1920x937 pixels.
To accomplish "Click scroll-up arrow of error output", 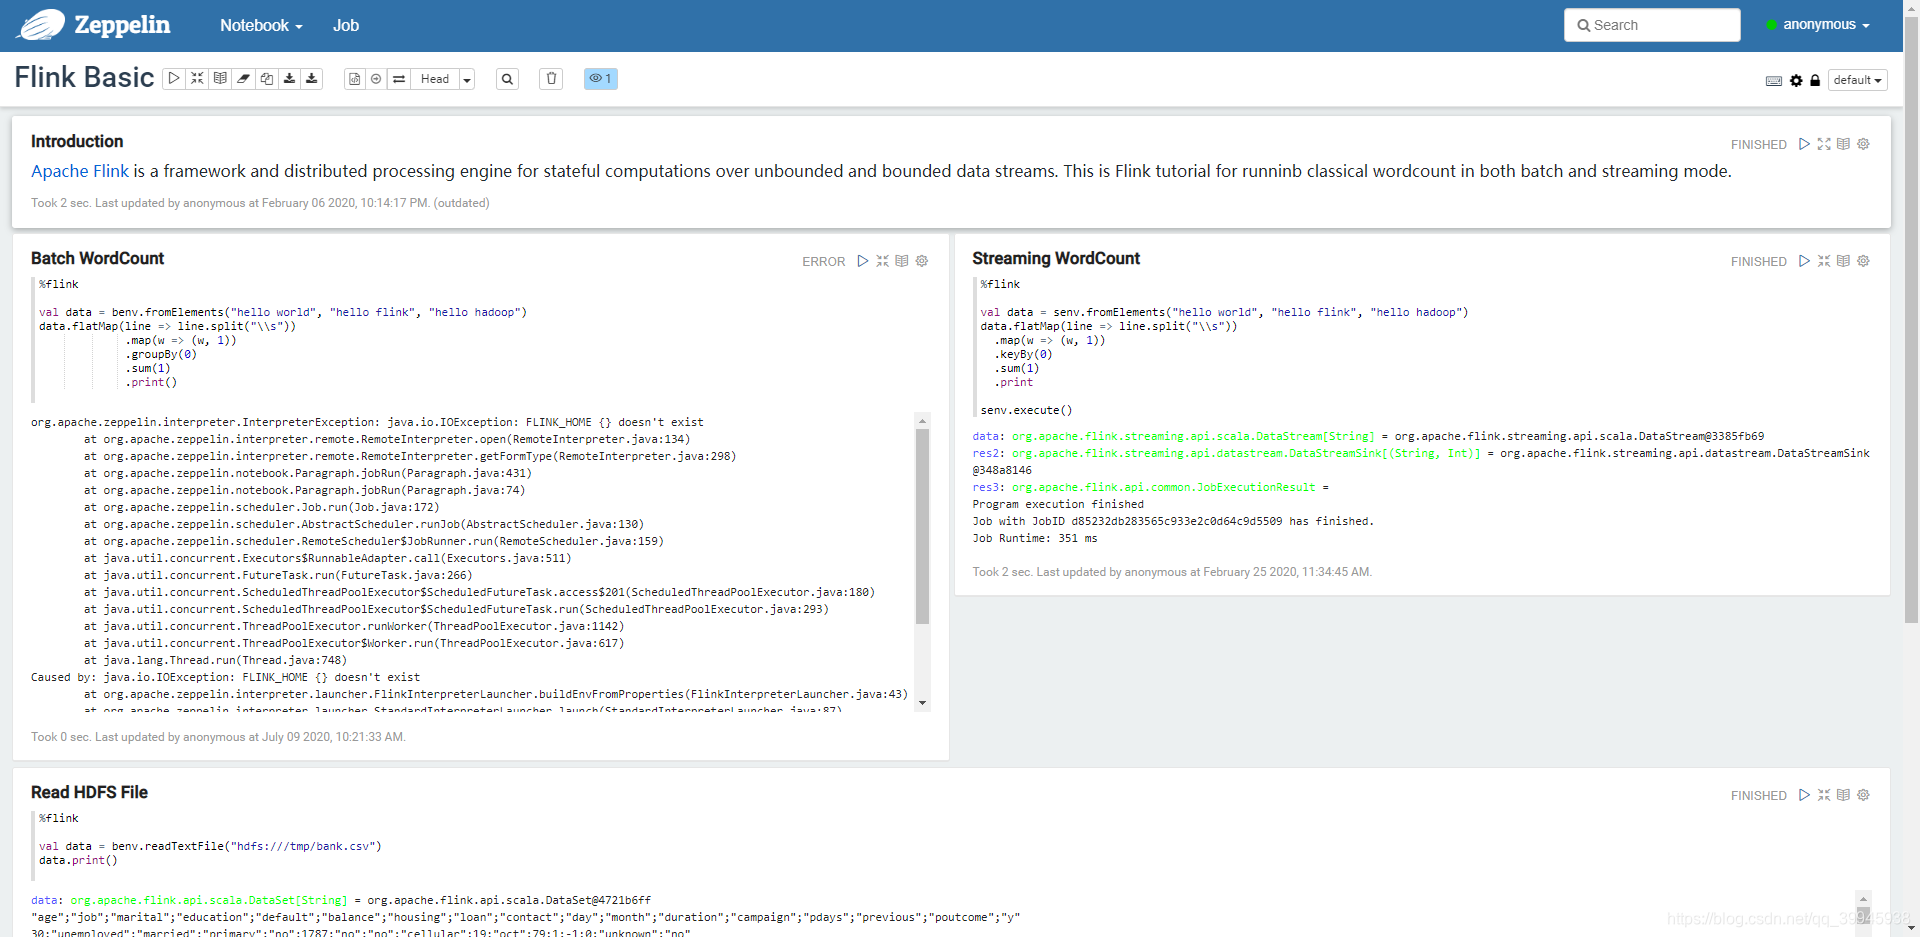I will 922,421.
